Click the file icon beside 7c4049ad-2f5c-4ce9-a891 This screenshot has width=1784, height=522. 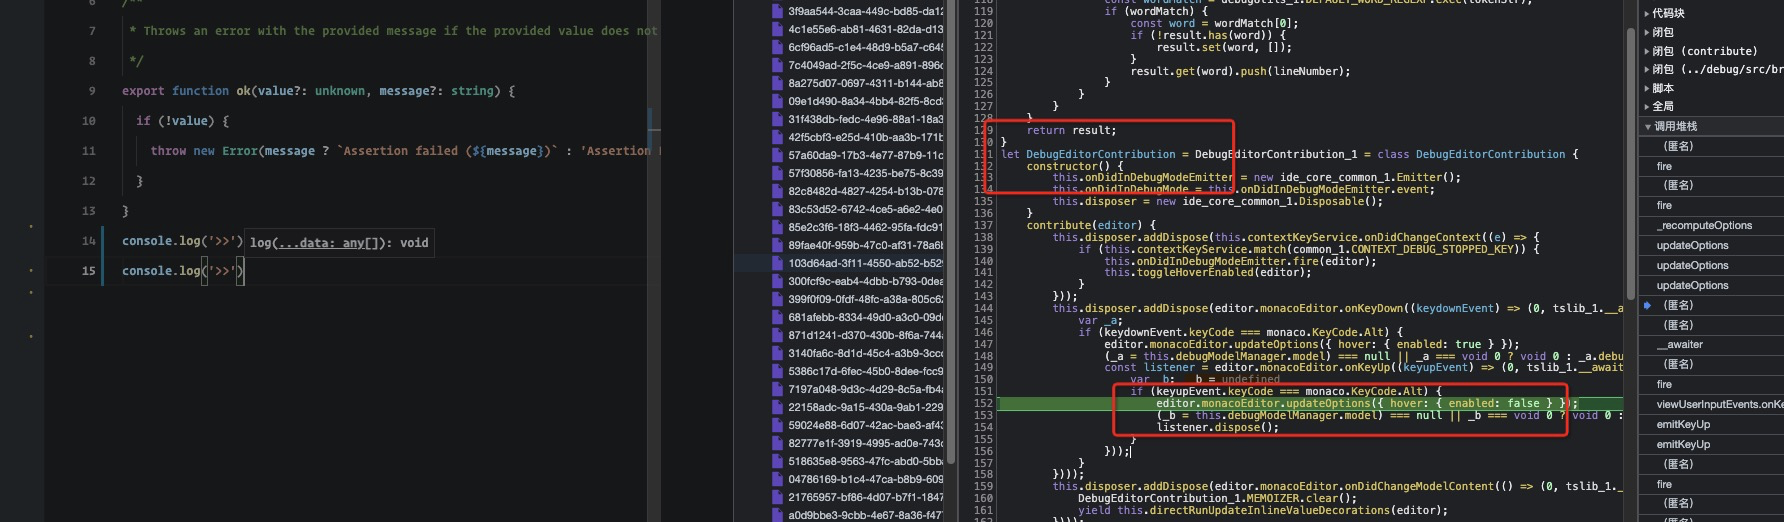(777, 65)
